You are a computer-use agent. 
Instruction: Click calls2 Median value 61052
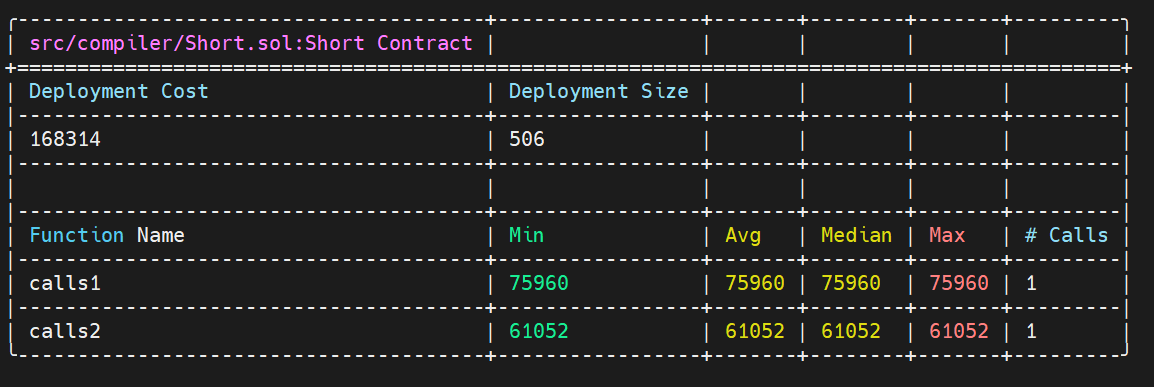tap(851, 331)
